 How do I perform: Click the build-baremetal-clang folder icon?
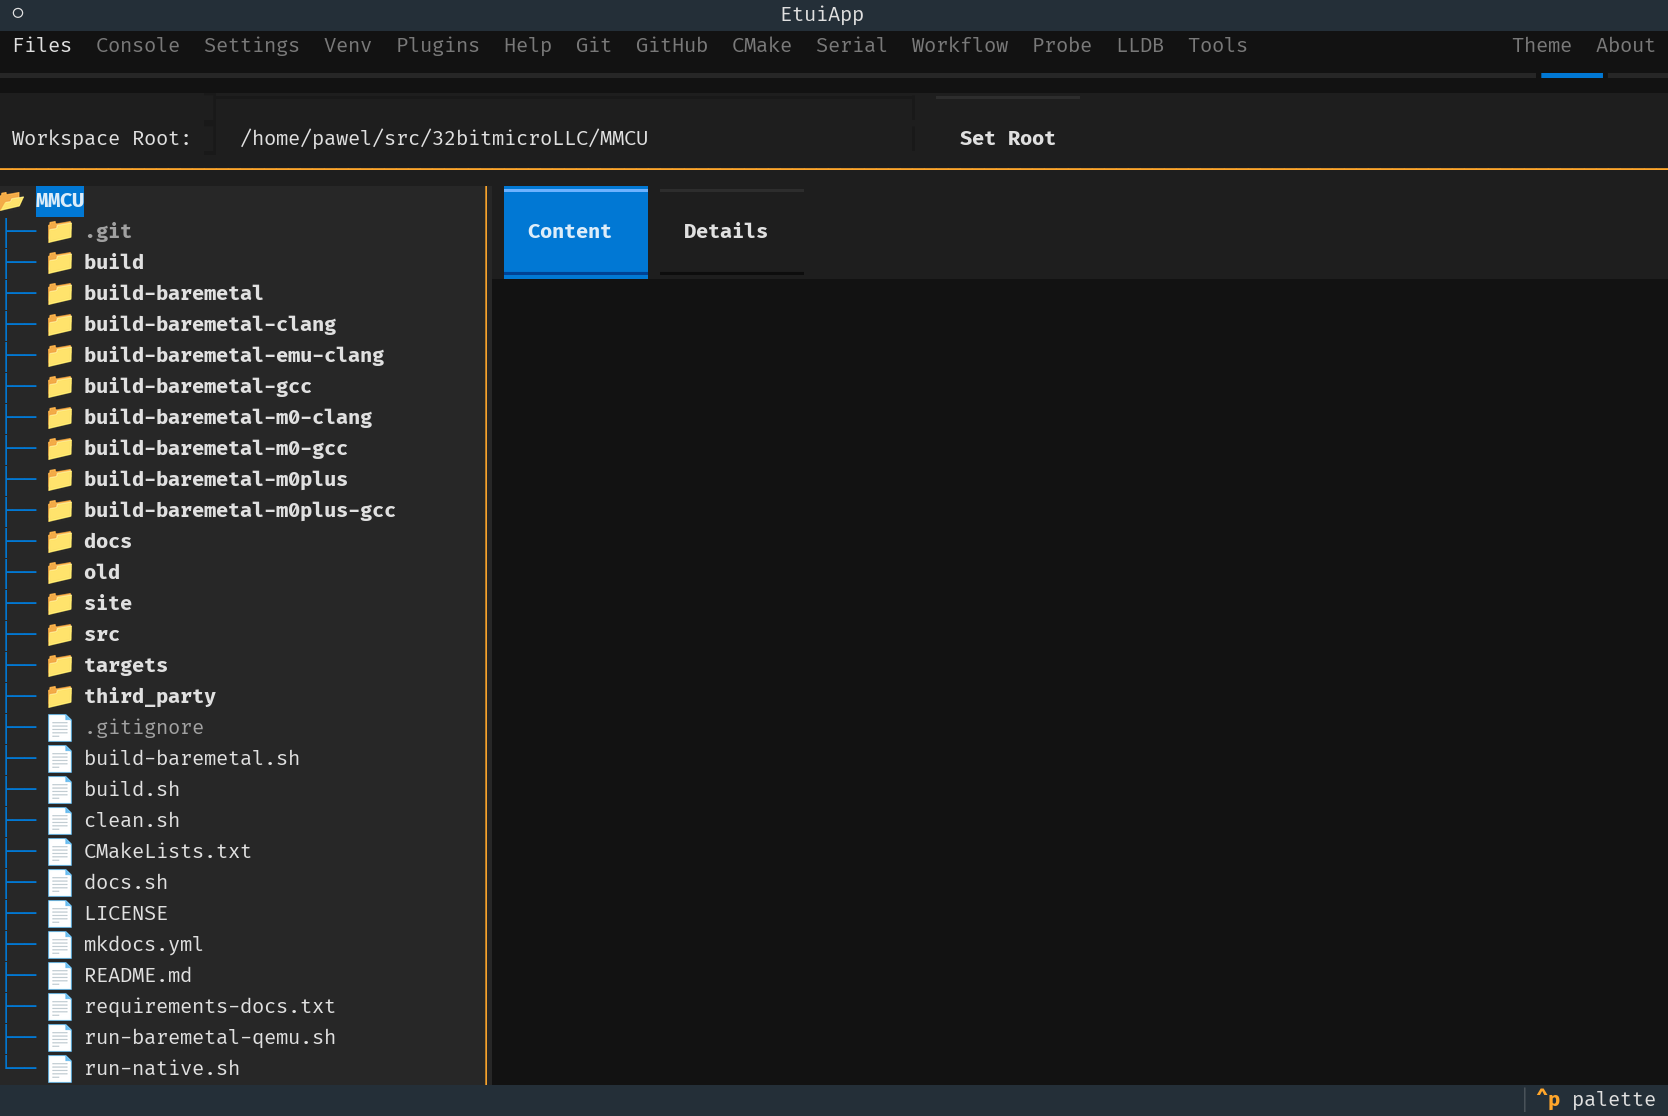point(60,324)
